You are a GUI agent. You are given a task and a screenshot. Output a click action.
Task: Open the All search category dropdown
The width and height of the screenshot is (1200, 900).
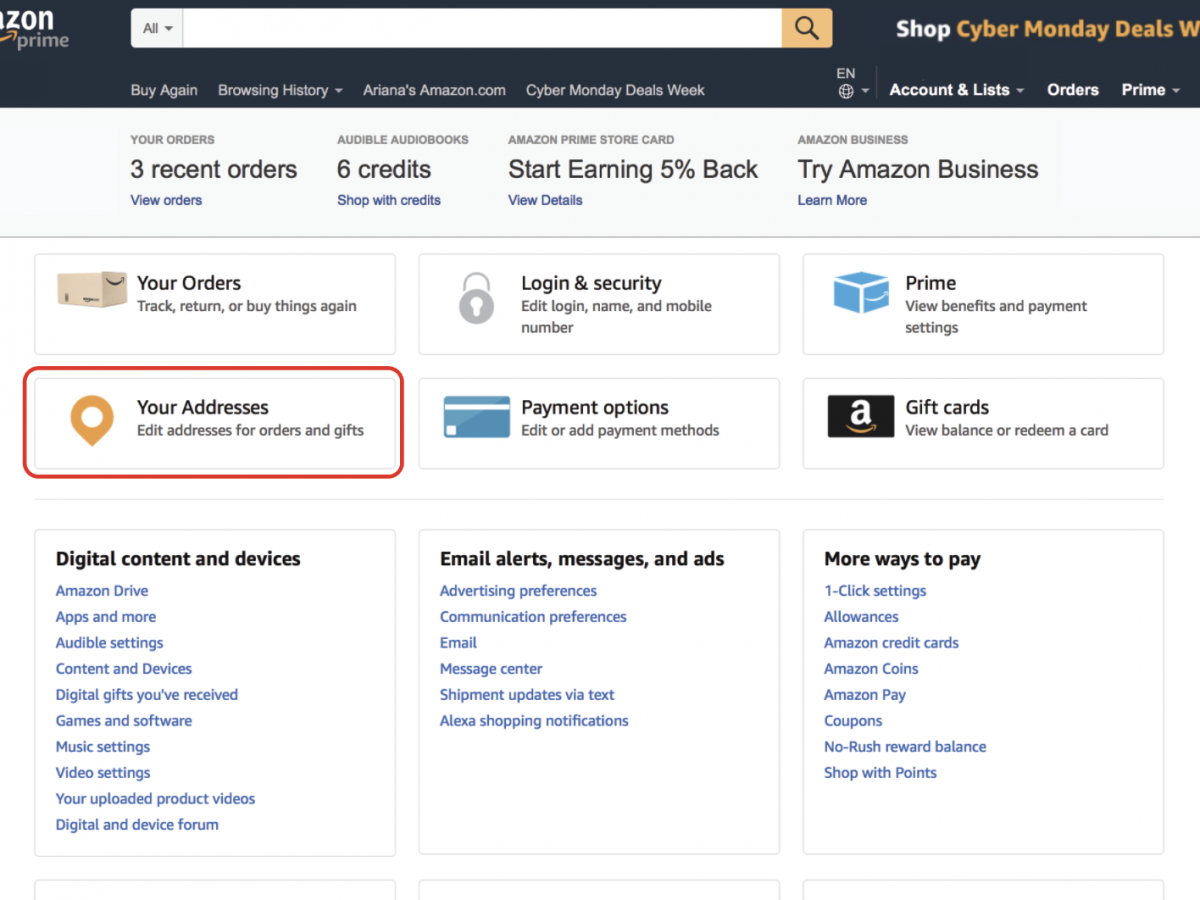point(157,29)
